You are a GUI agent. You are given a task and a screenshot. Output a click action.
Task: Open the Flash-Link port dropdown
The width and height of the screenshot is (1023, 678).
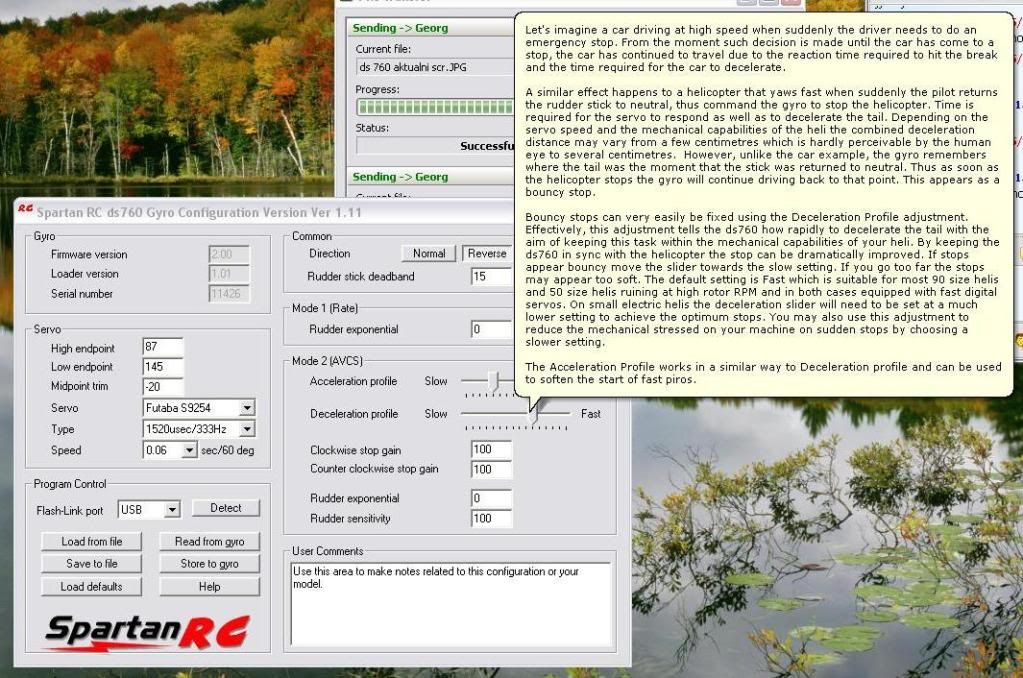[x=172, y=510]
